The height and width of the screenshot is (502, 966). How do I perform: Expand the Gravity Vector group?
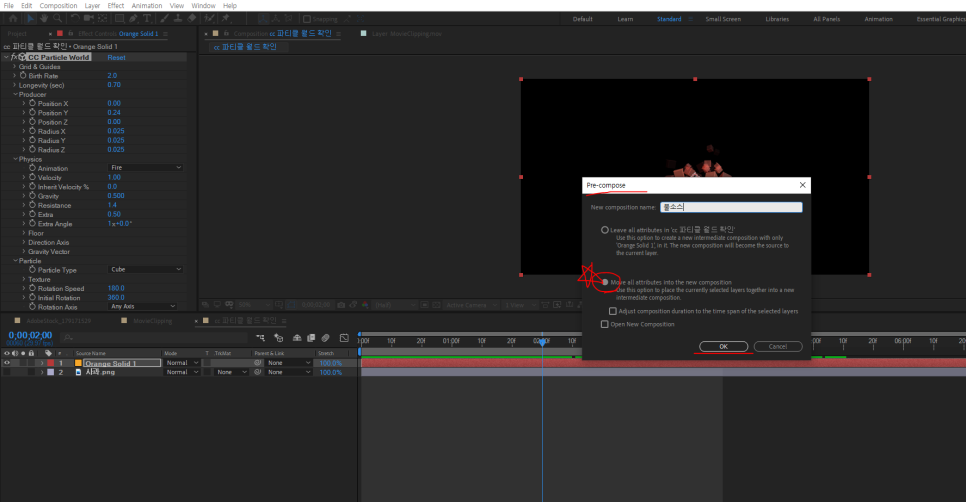[24, 251]
